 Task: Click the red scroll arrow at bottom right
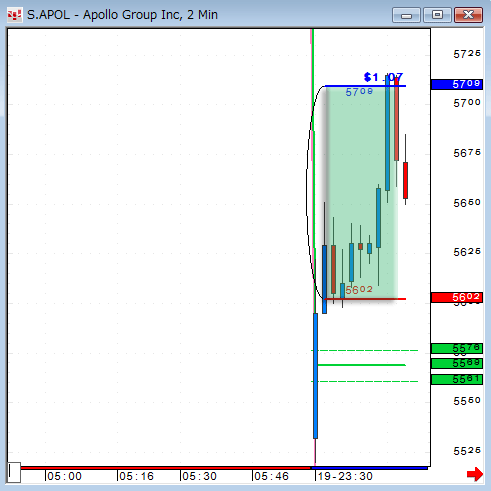click(x=475, y=474)
